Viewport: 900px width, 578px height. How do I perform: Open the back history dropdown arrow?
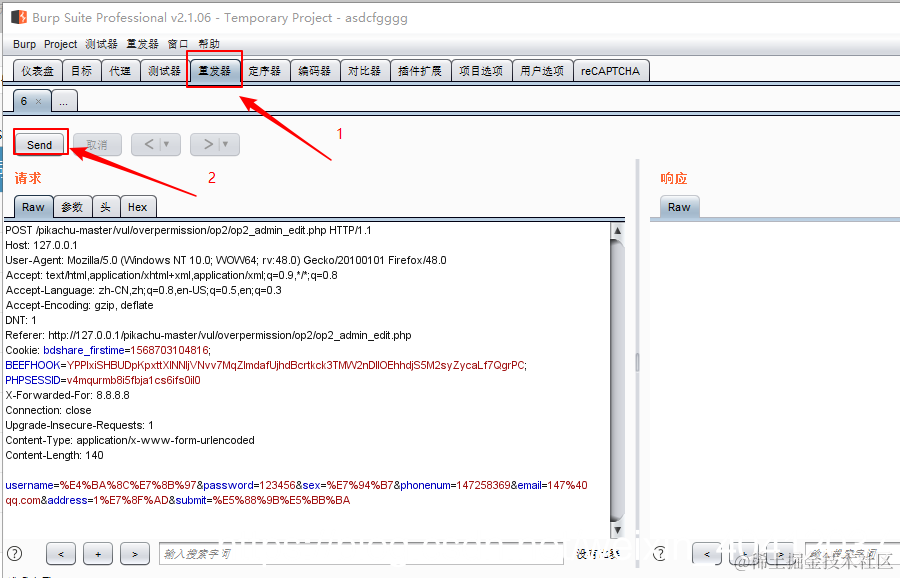coord(167,144)
